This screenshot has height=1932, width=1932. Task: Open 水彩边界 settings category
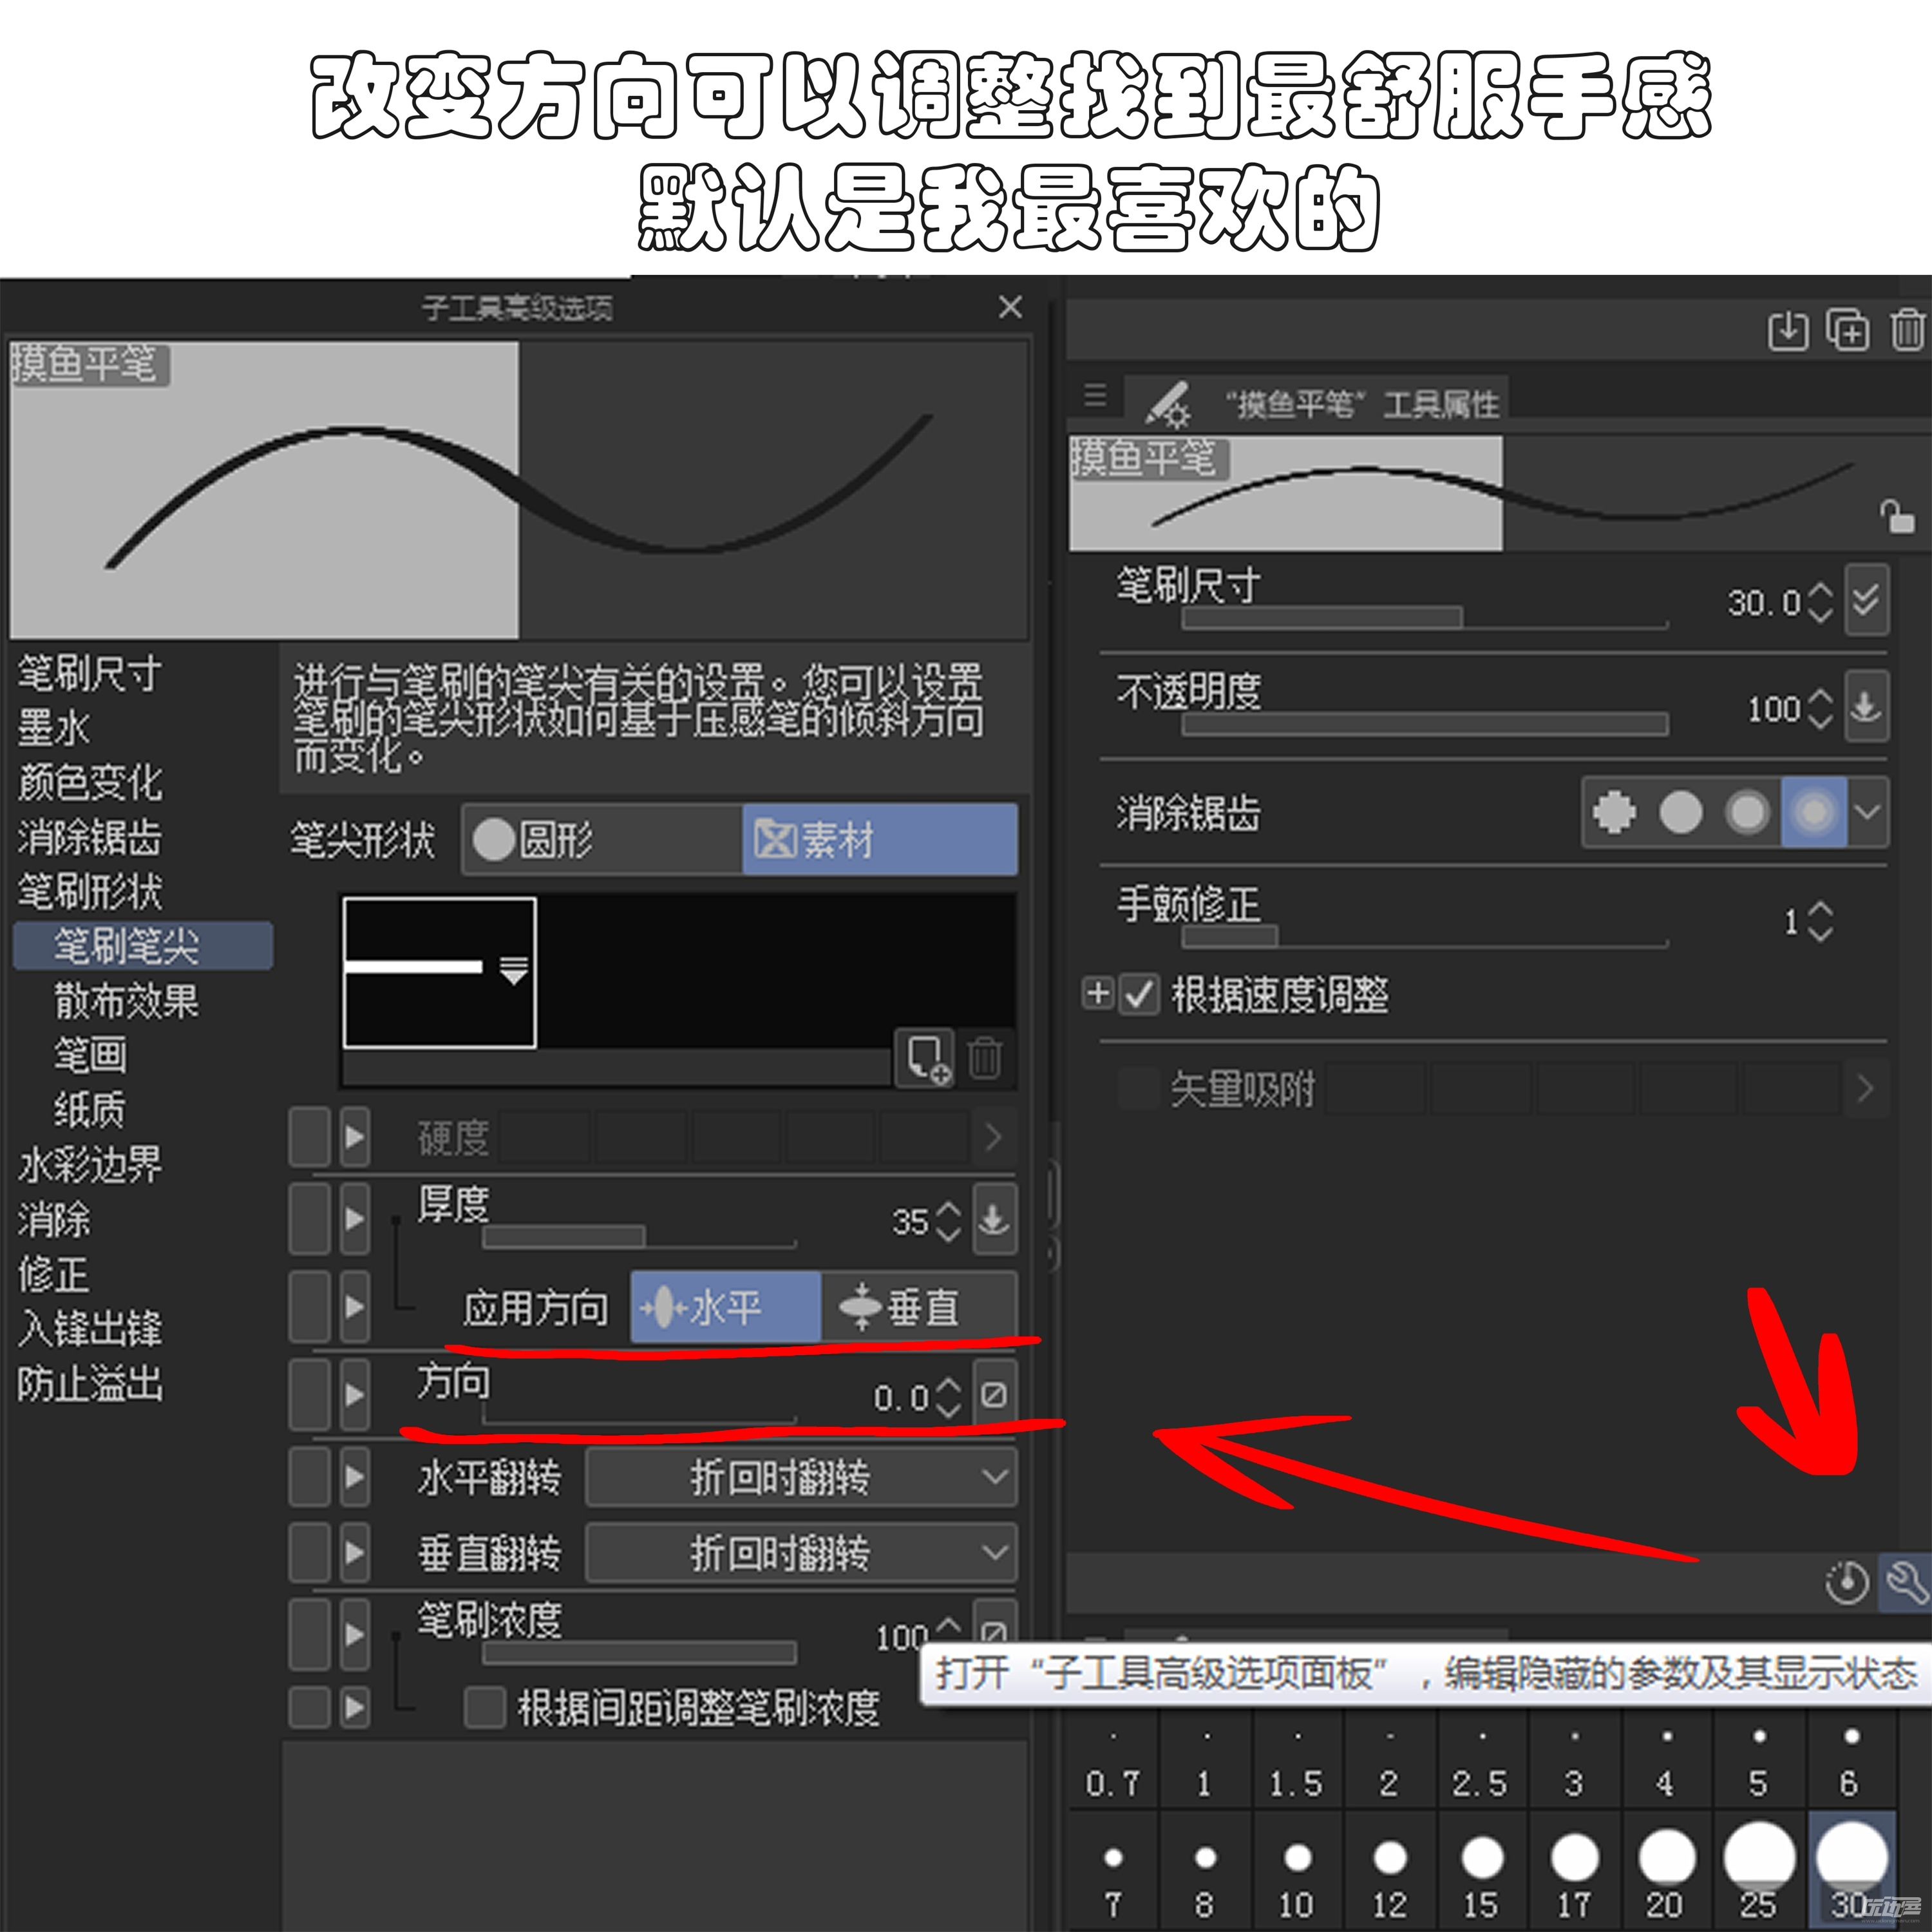(x=90, y=1165)
